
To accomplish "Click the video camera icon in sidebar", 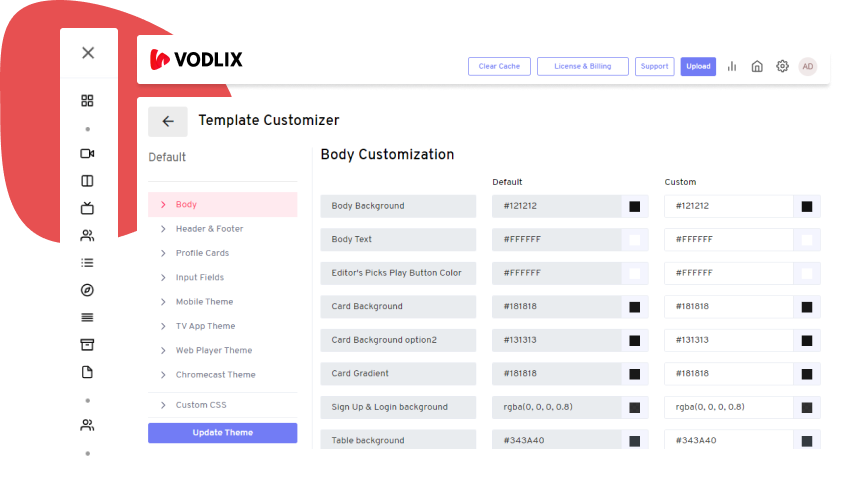I will [x=87, y=154].
